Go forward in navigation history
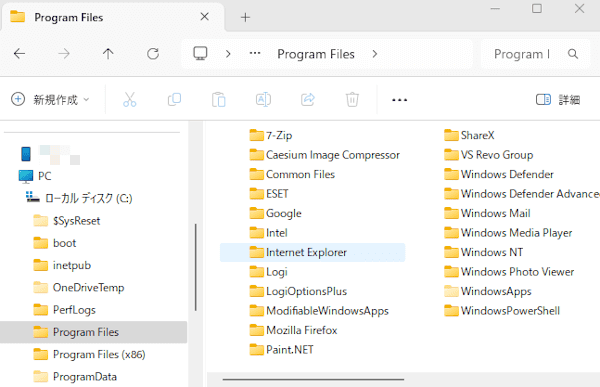The width and height of the screenshot is (600, 387). coord(64,54)
